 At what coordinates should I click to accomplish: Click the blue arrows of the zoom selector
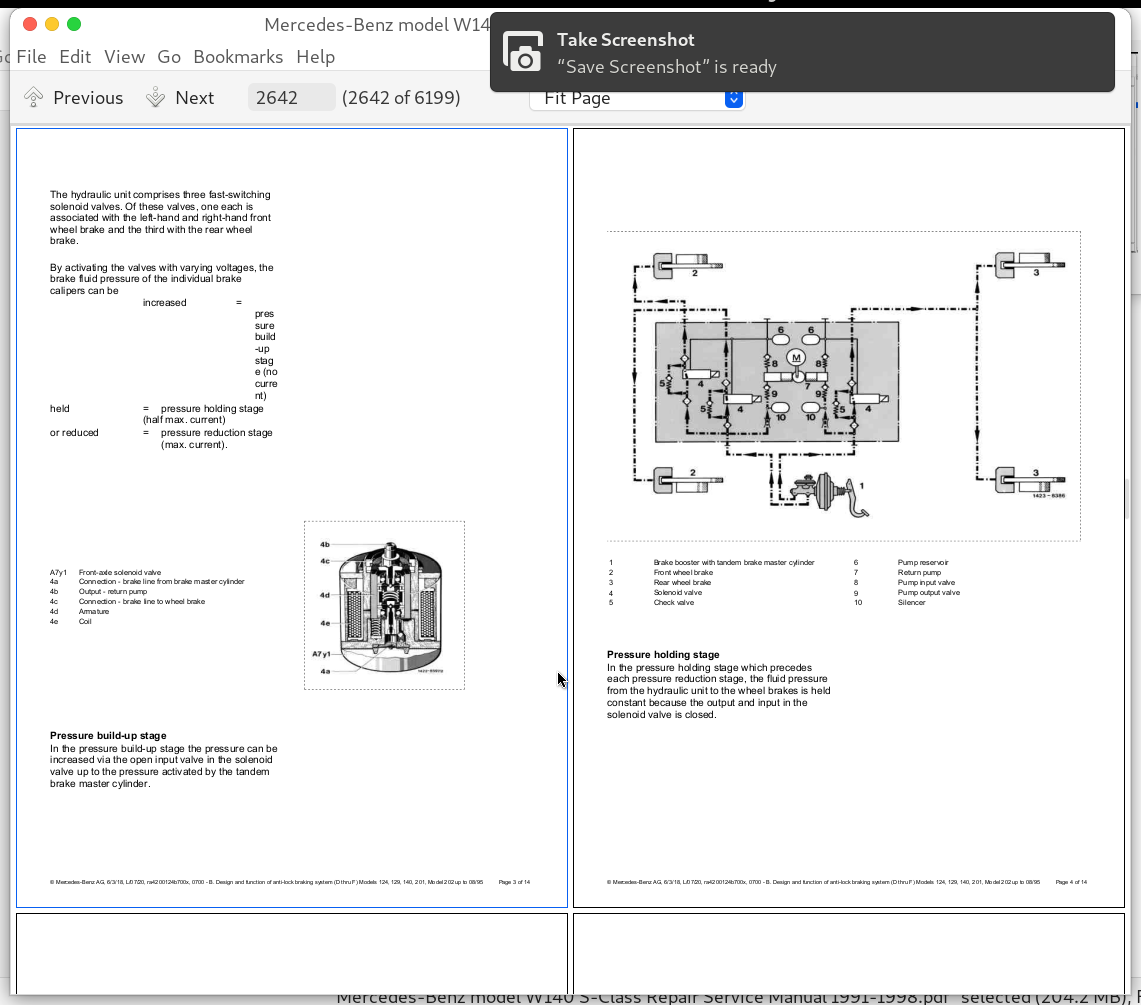click(x=734, y=98)
